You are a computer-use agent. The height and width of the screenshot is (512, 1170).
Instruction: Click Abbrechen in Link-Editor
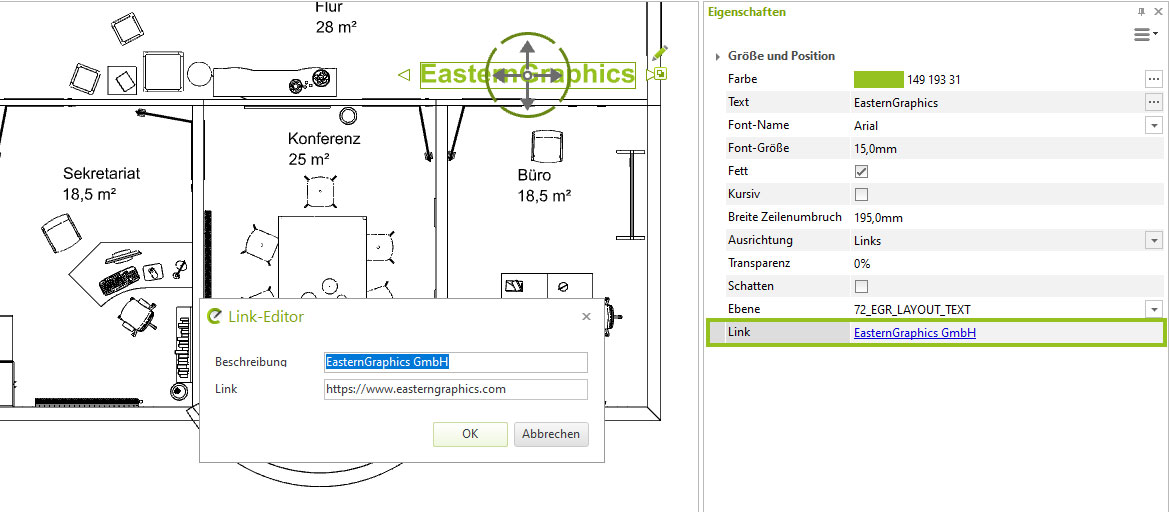(551, 434)
